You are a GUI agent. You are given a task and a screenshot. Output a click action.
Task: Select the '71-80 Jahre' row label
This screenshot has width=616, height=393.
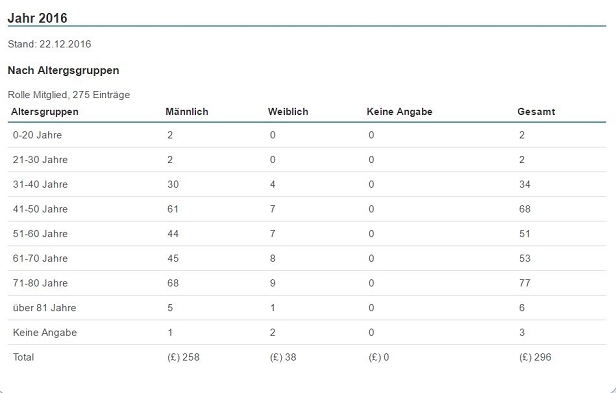(x=40, y=283)
